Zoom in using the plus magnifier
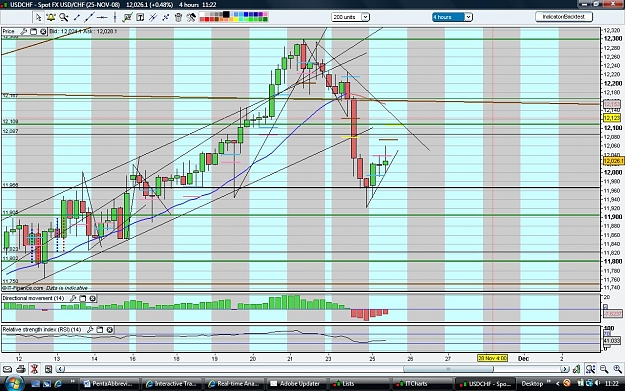The image size is (625, 391). (x=617, y=369)
